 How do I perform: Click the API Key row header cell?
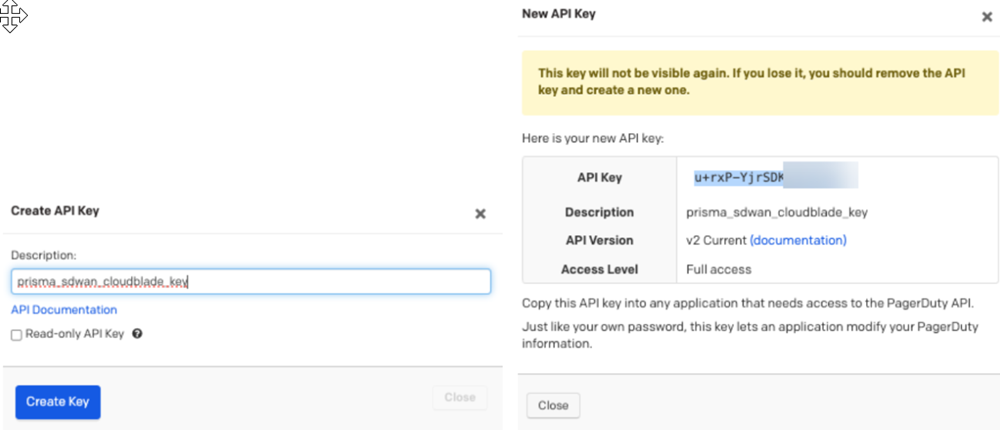pos(599,177)
